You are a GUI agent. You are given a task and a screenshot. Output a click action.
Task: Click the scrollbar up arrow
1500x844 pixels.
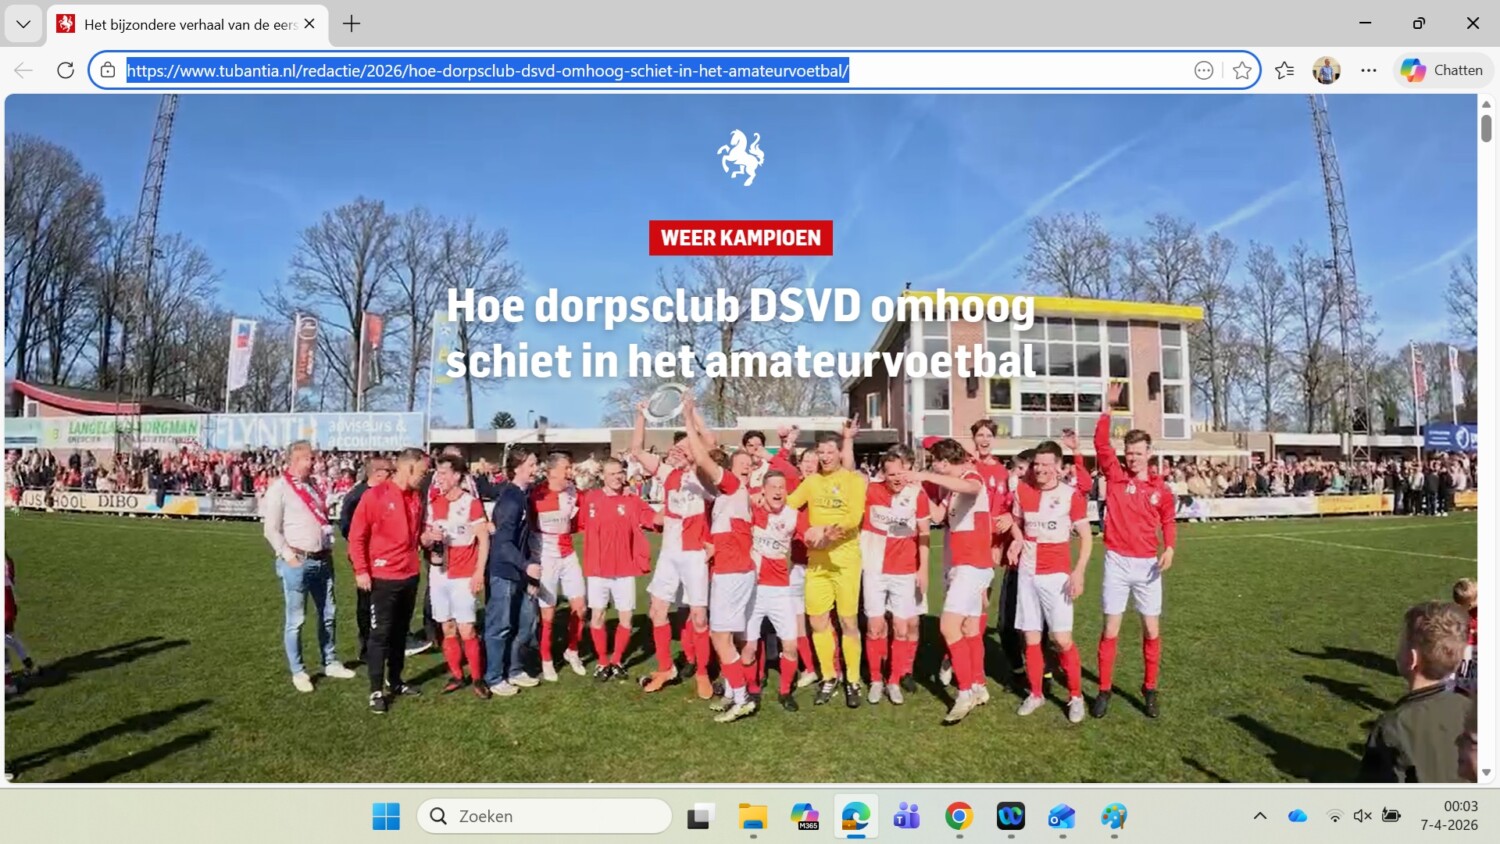coord(1486,104)
